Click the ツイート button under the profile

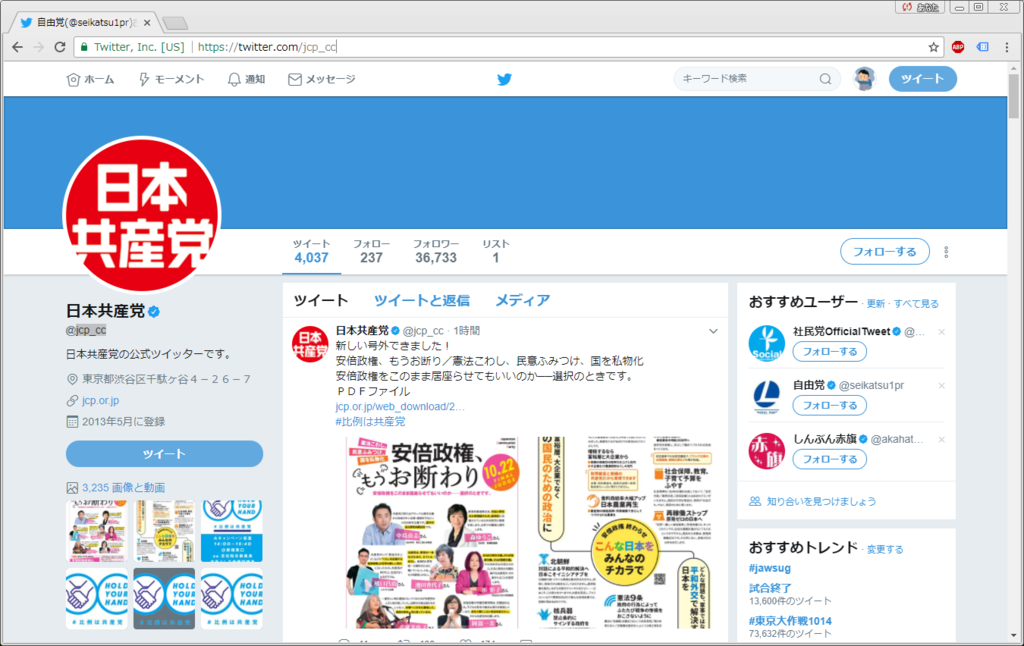click(x=165, y=454)
